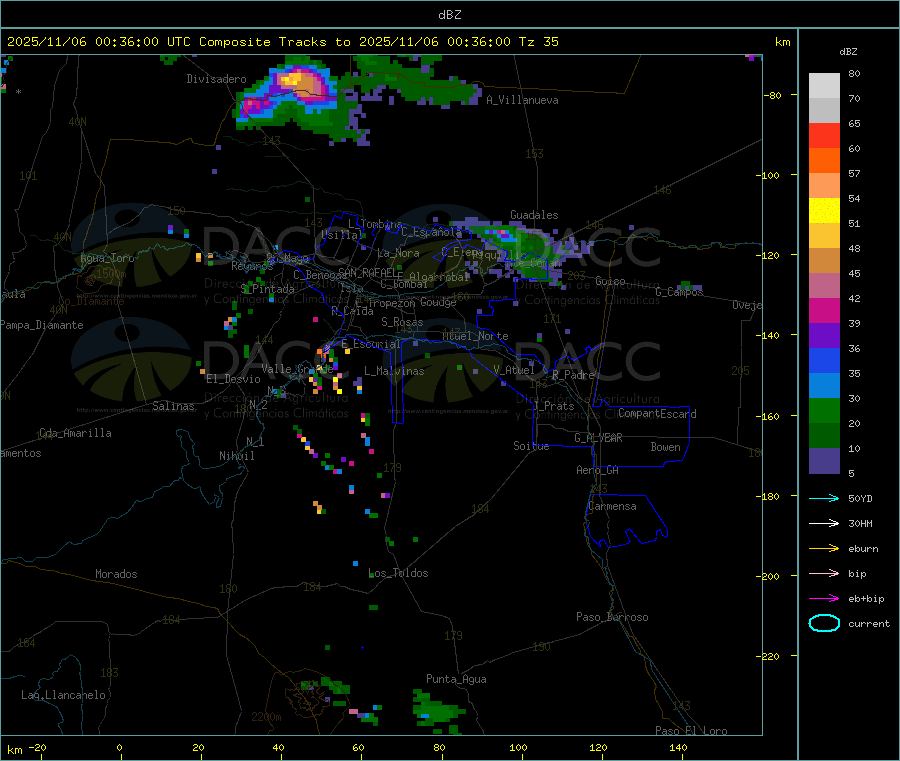
Task: Click the 'CompantEscard' map label
Action: point(657,414)
